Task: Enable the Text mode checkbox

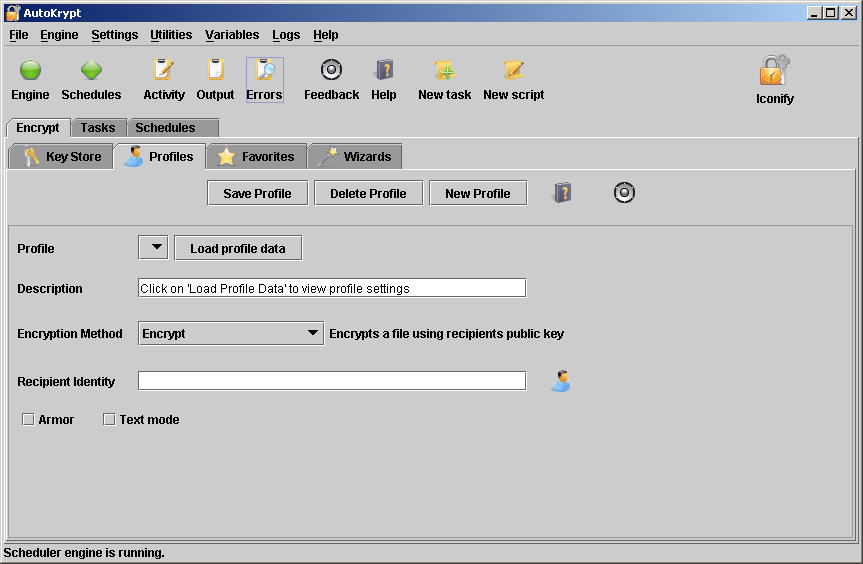Action: point(109,419)
